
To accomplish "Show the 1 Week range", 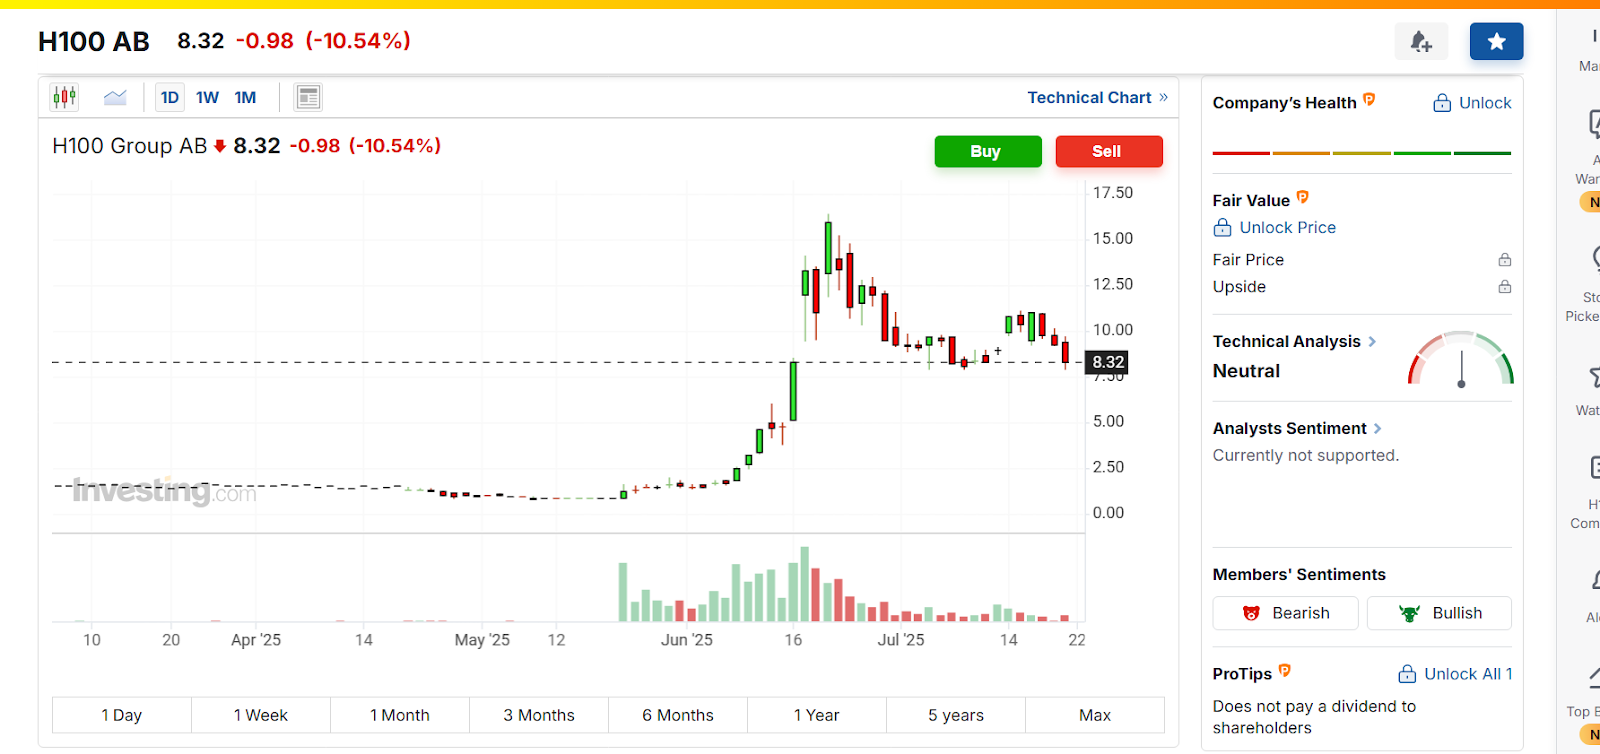I will 260,715.
